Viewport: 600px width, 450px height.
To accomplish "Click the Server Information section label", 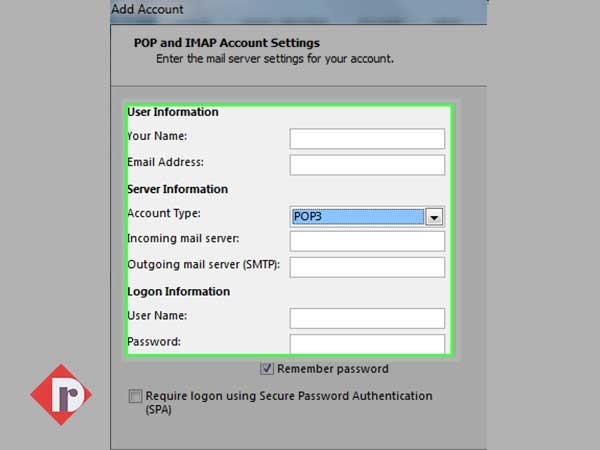I will coord(178,189).
